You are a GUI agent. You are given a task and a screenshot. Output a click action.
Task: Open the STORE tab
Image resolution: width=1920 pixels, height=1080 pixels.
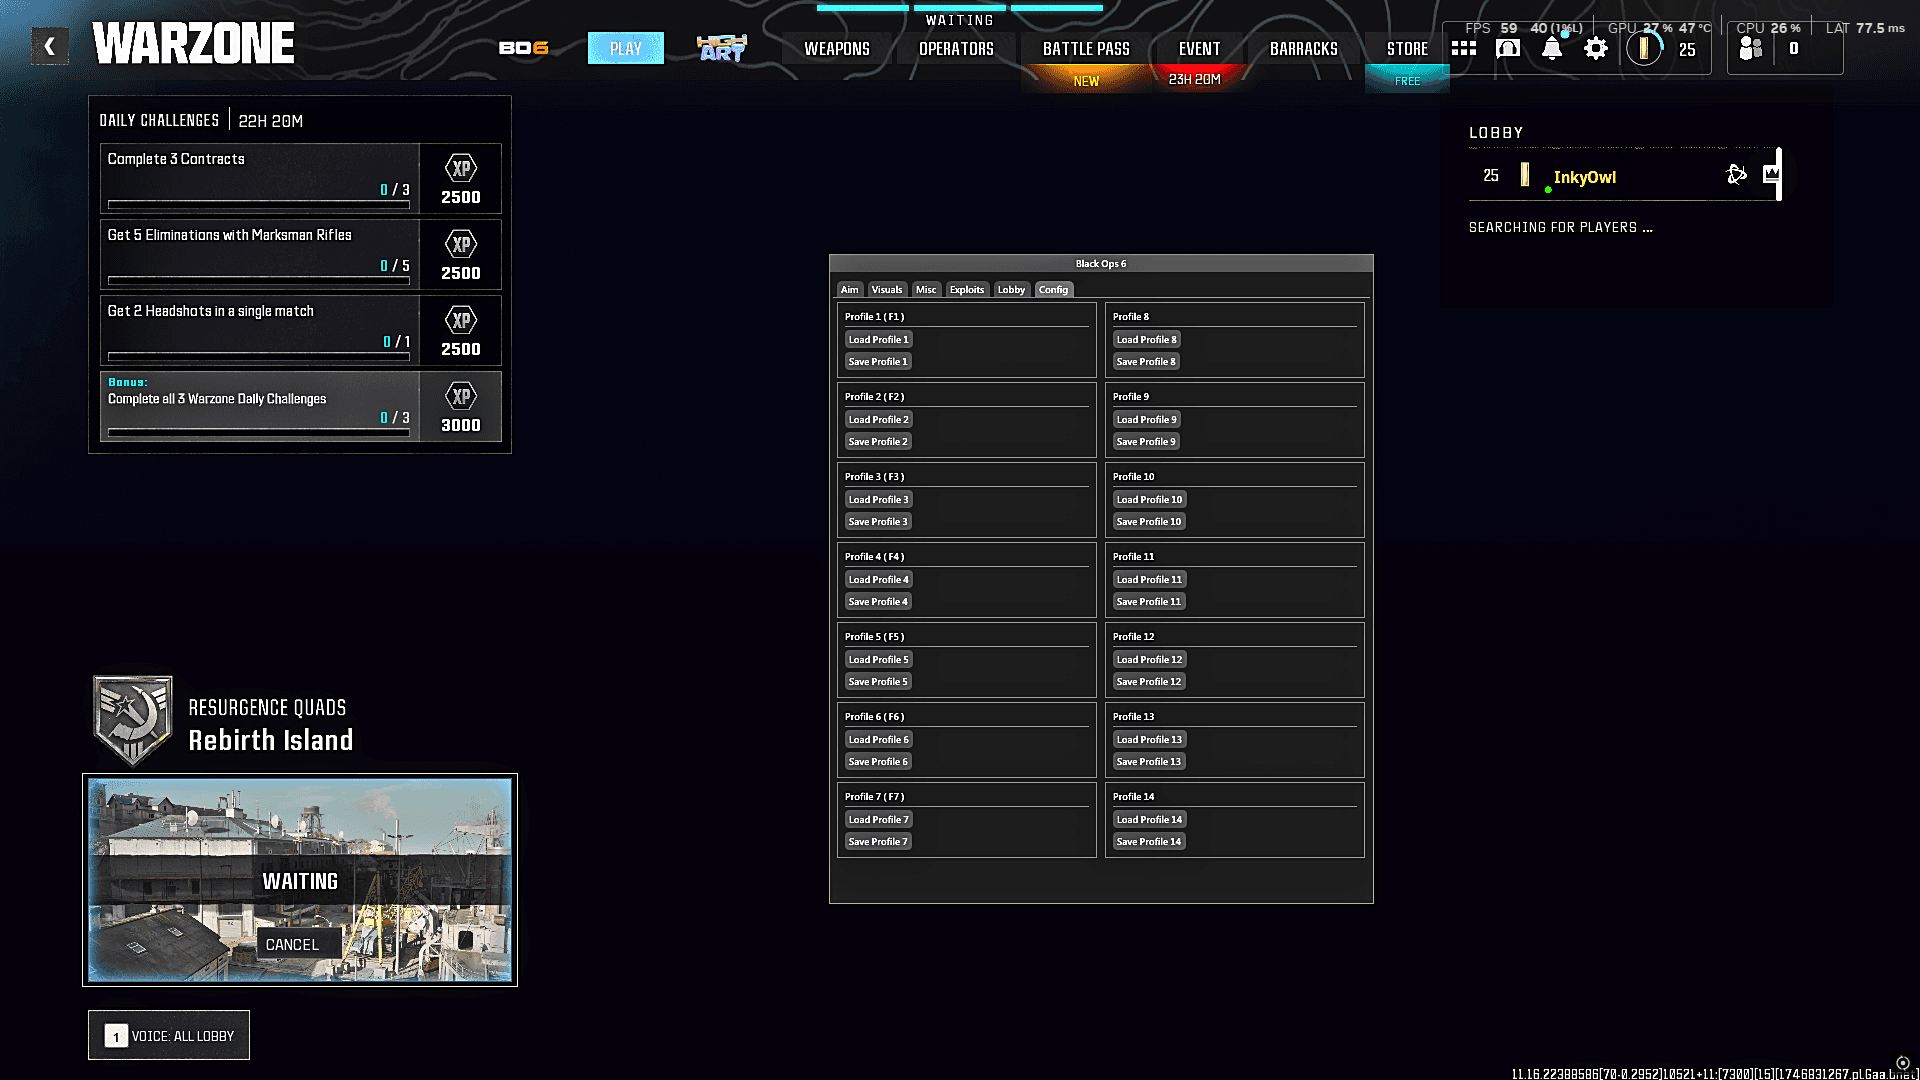coord(1407,48)
